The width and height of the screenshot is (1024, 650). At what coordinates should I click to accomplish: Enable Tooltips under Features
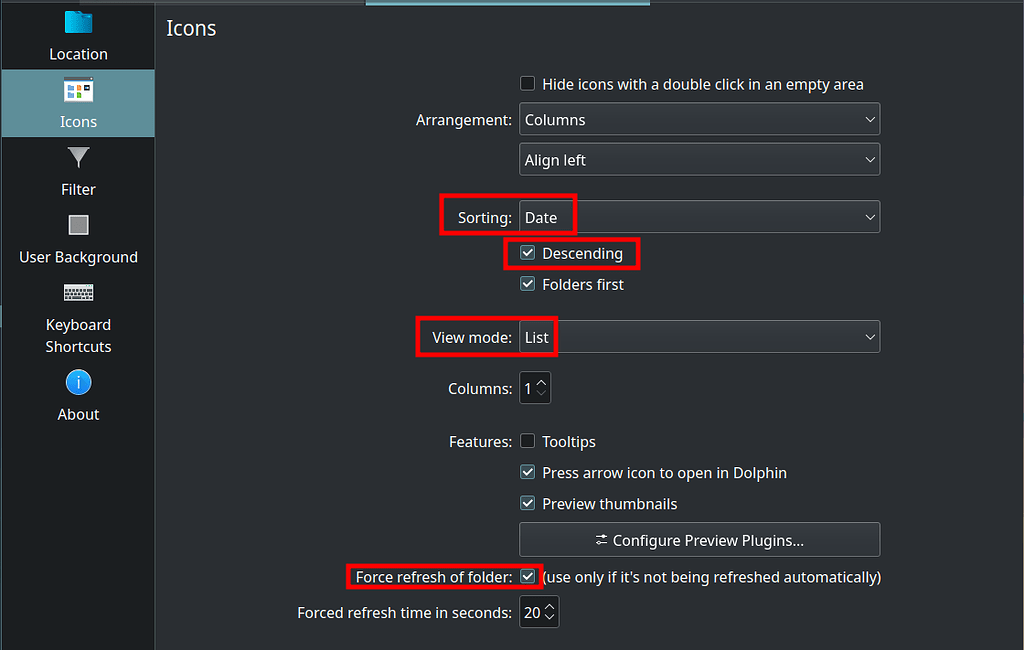click(x=527, y=441)
